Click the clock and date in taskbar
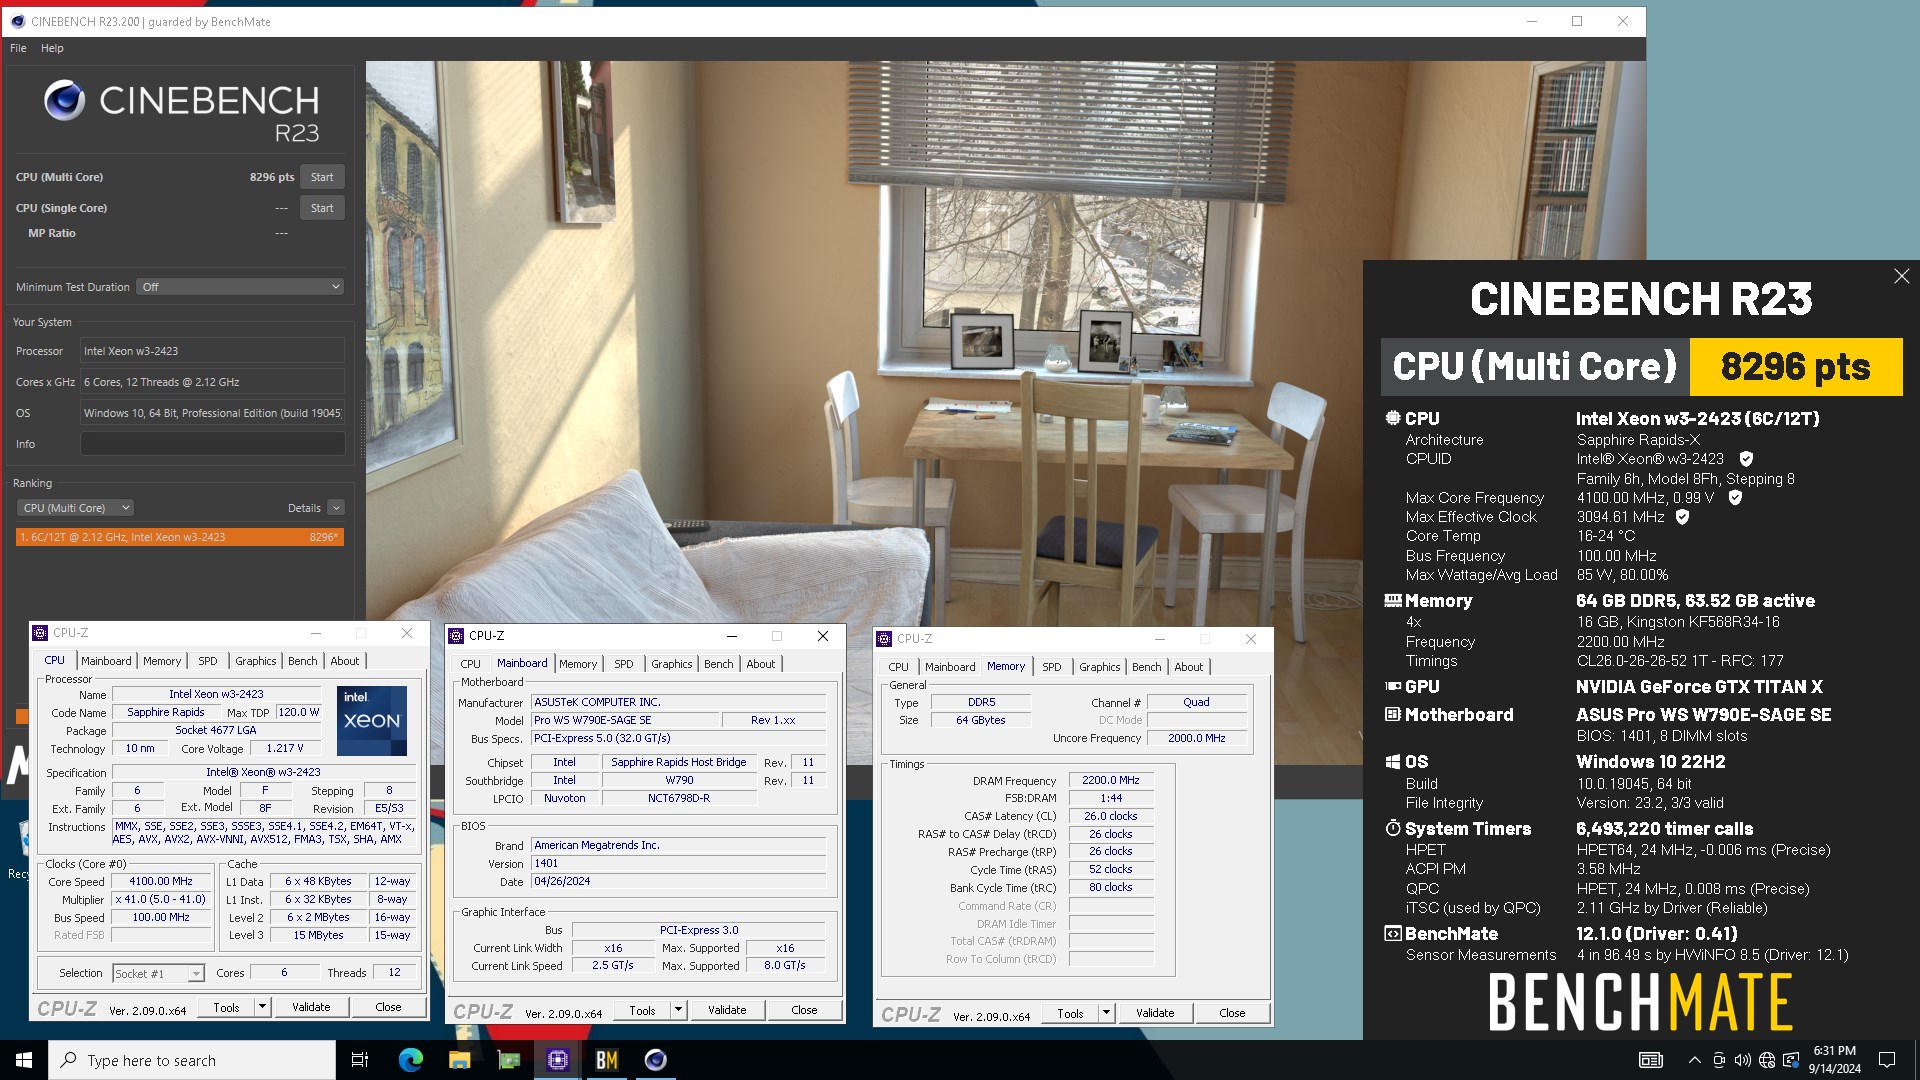 click(x=1834, y=1060)
